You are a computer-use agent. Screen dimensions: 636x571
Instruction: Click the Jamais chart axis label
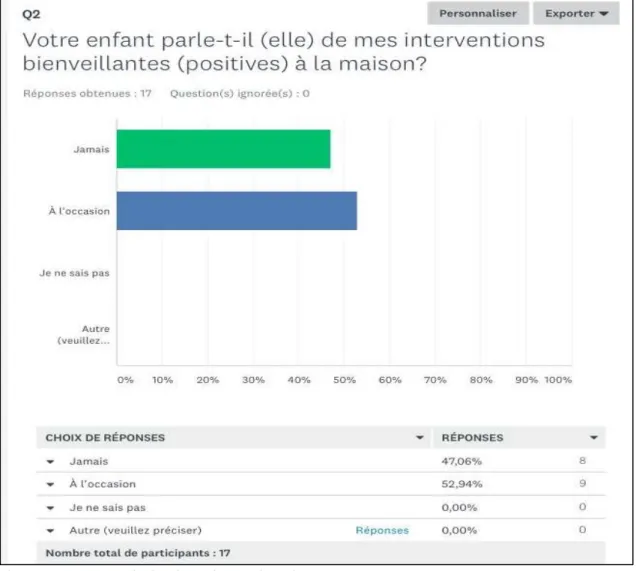point(91,150)
